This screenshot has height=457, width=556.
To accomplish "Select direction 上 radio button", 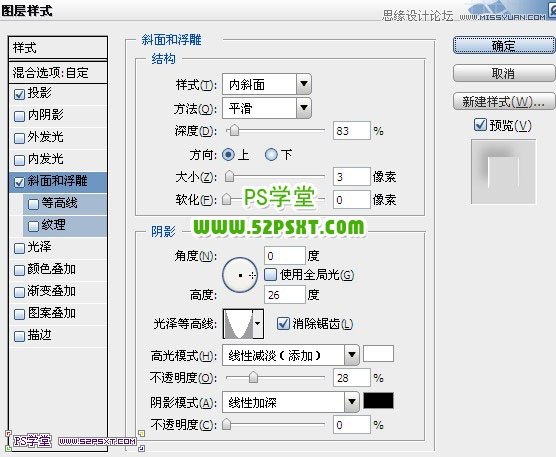I will [228, 155].
